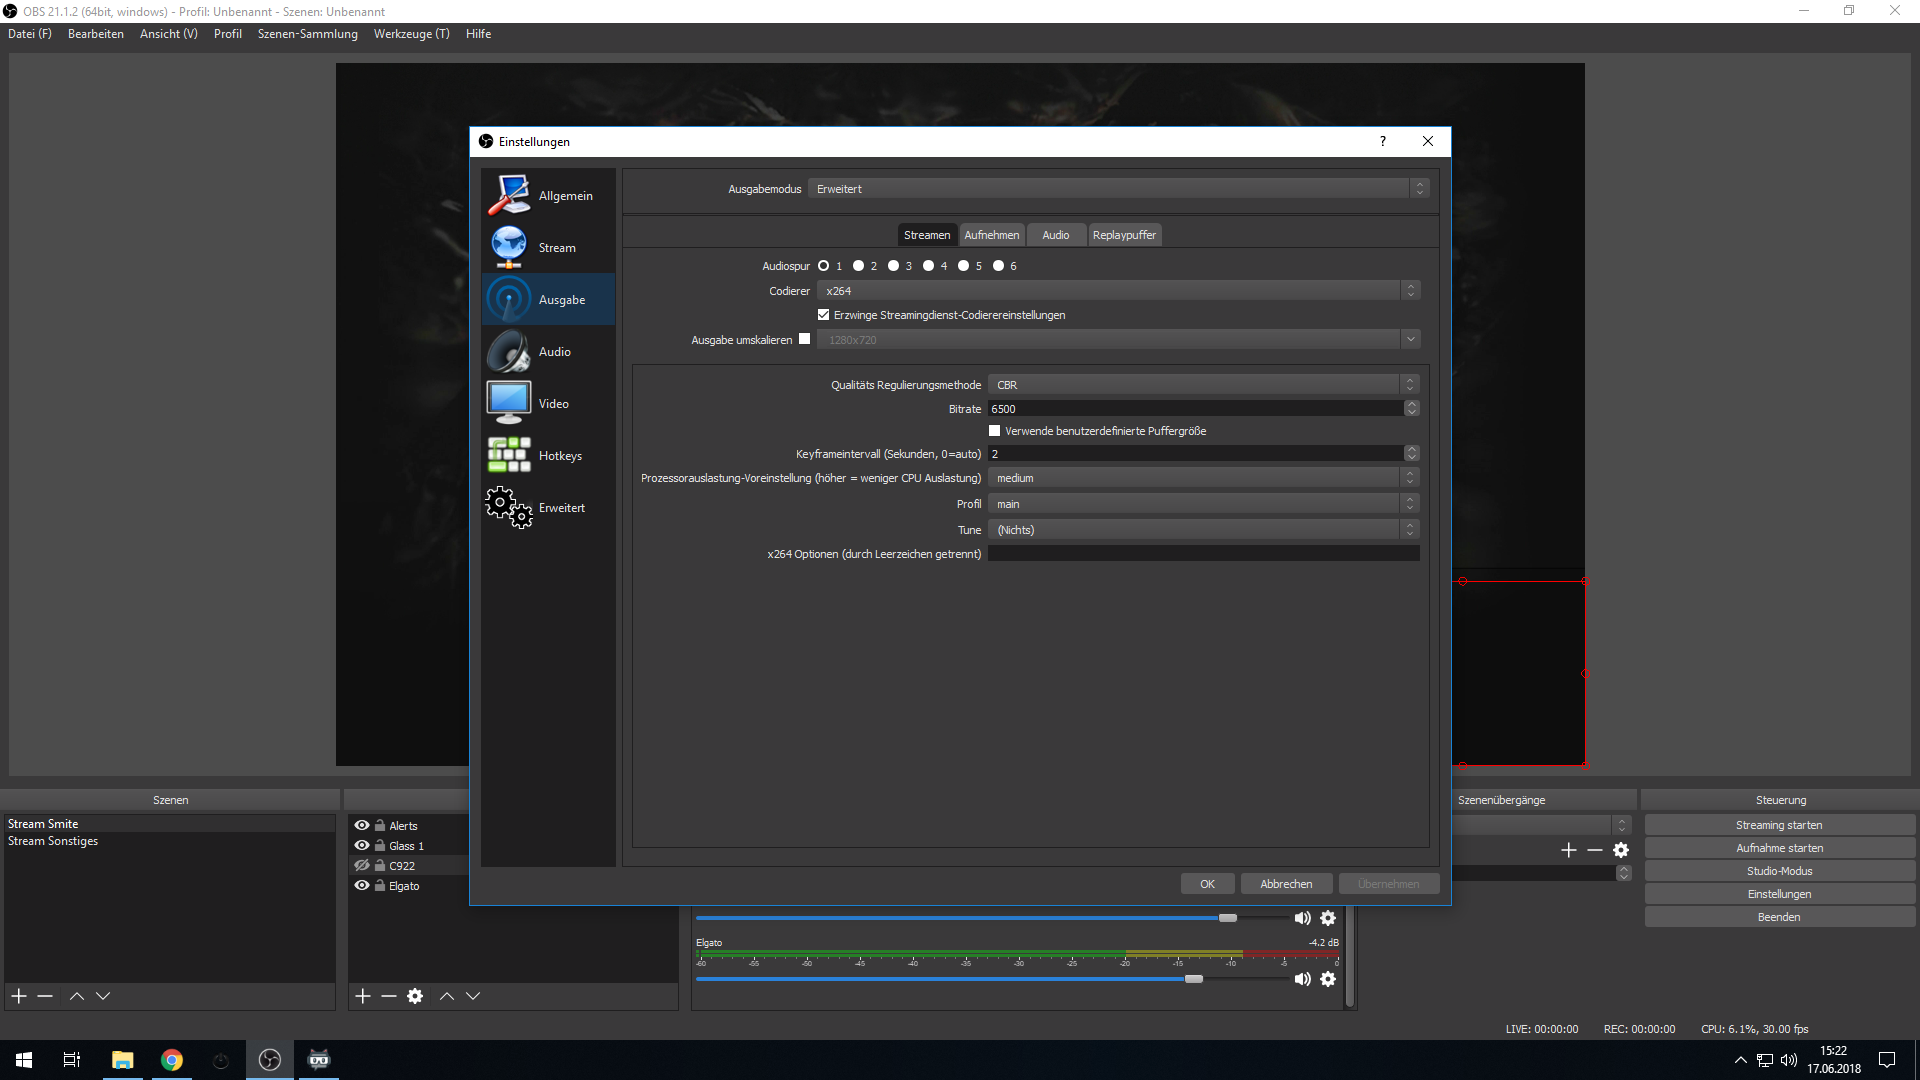
Task: Open Elgato mixer channel gear settings
Action: 1328,979
